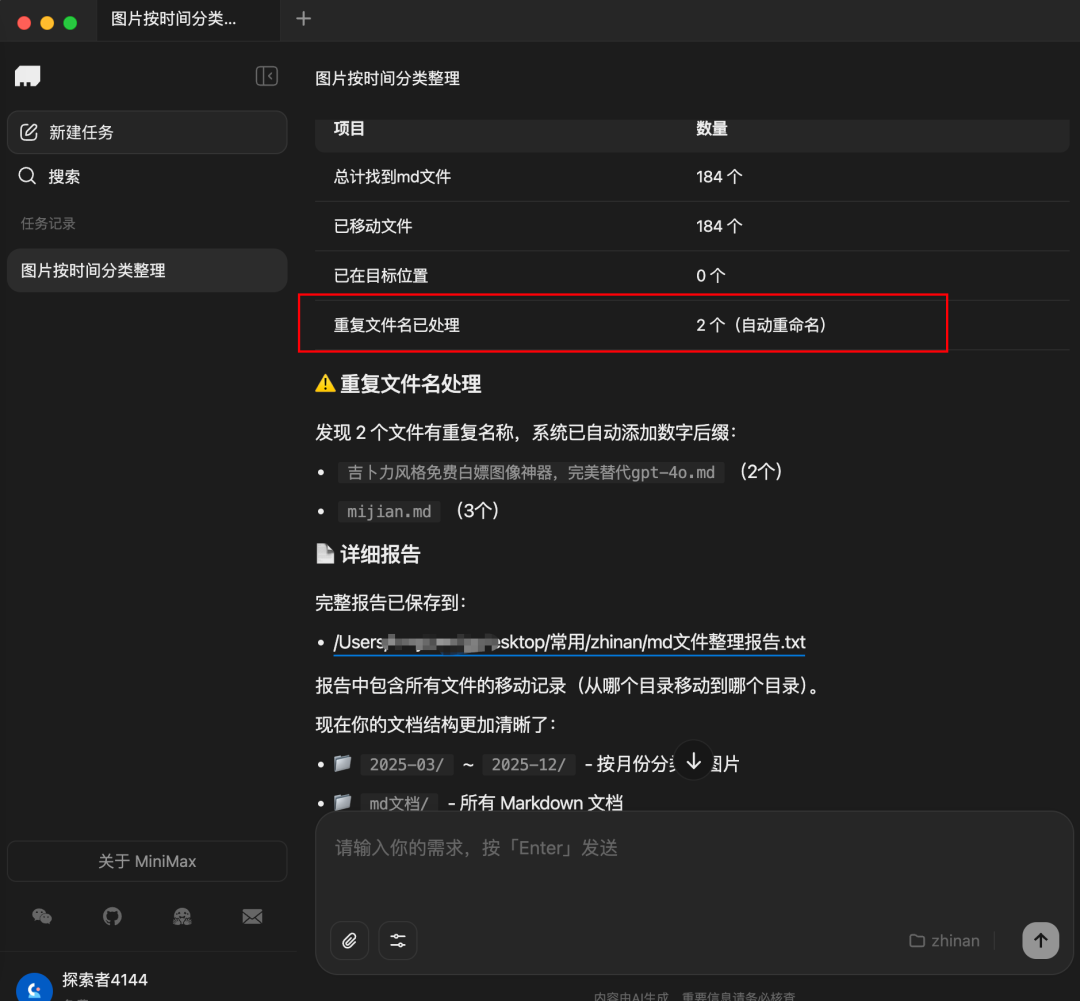Attach a file using the paperclip icon
Screen dimensions: 1080x1001
(x=349, y=941)
